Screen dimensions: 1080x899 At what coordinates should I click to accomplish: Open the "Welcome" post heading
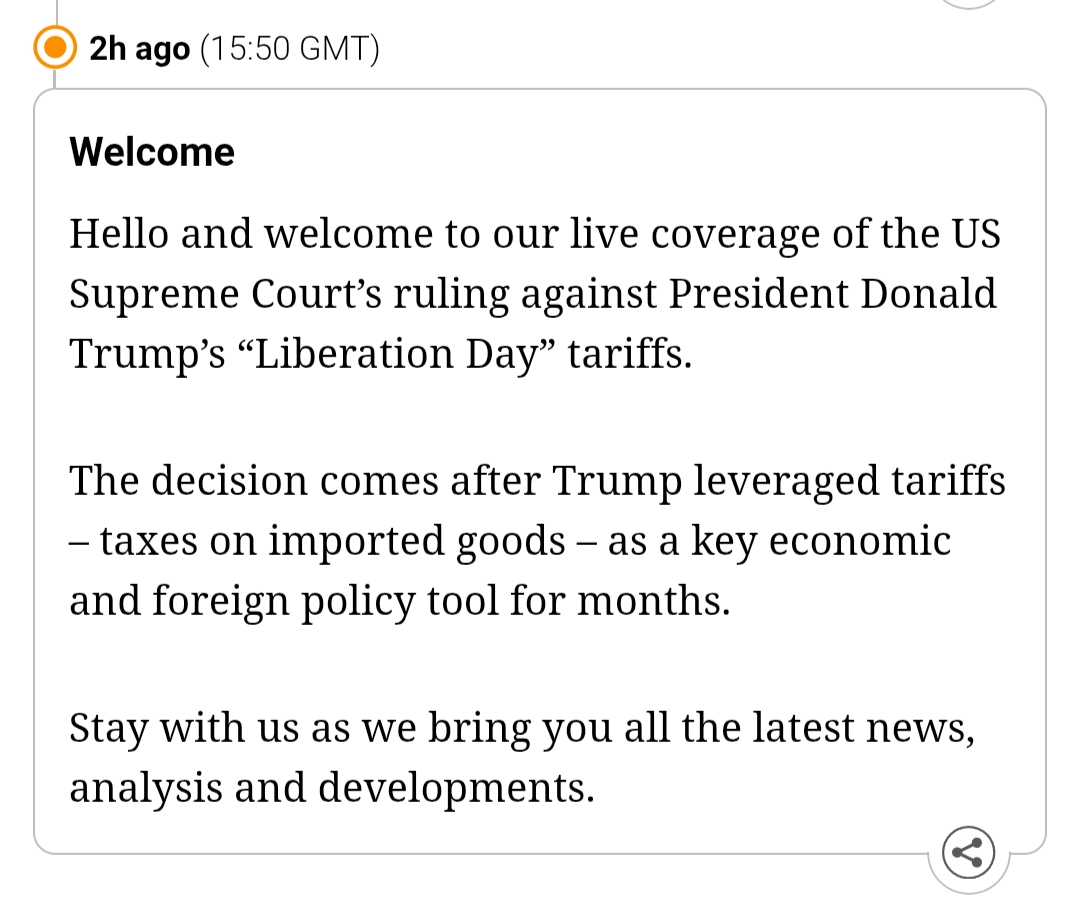click(152, 152)
